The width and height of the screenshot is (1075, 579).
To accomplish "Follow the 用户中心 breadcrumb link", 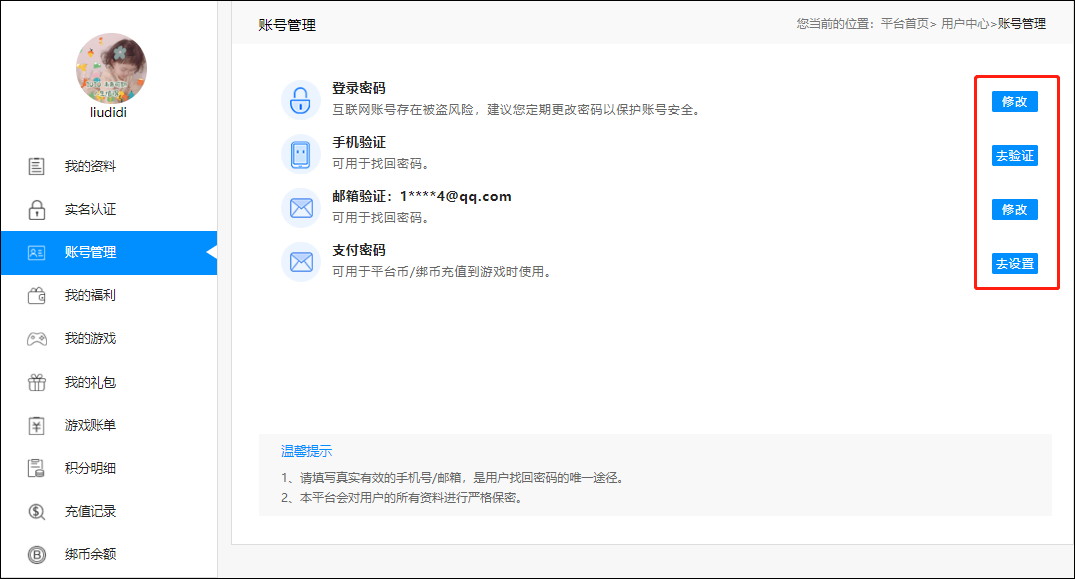I will click(x=965, y=24).
